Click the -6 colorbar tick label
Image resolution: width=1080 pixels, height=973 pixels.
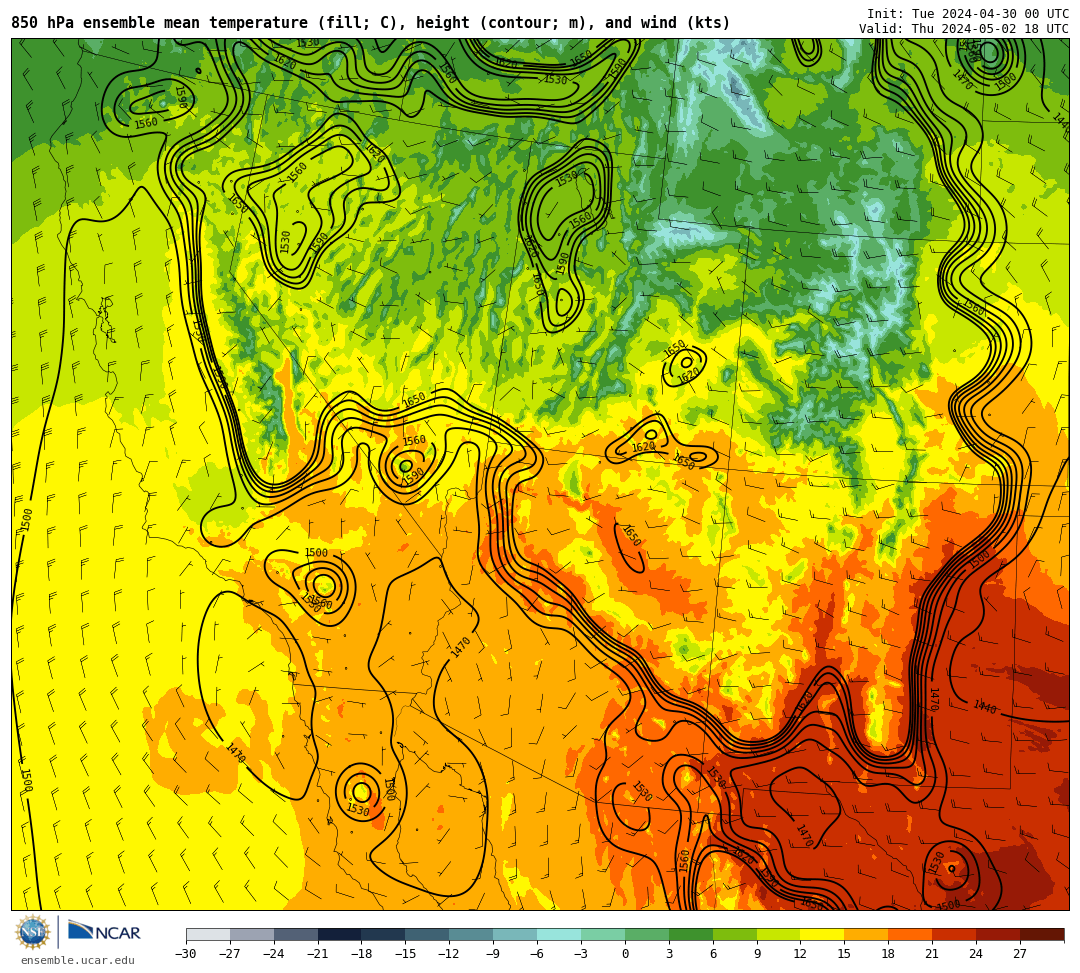[537, 954]
